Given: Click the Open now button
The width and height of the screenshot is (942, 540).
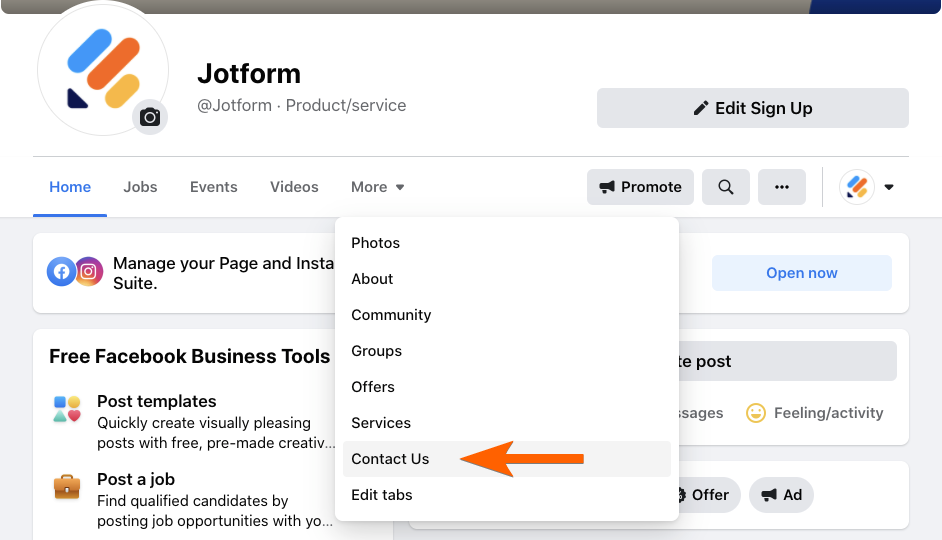Looking at the screenshot, I should [801, 273].
